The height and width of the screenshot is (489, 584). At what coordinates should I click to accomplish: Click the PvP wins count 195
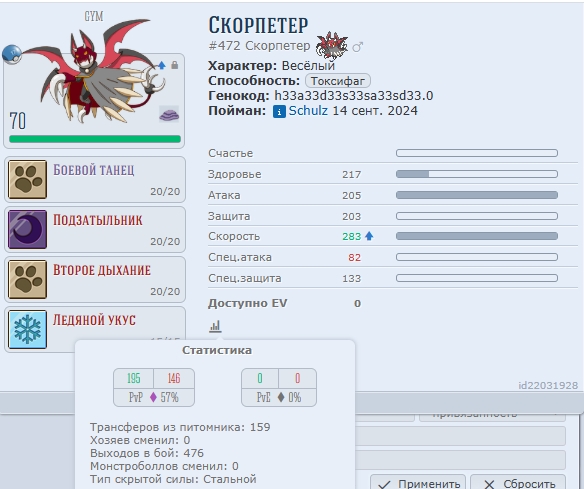coord(134,378)
